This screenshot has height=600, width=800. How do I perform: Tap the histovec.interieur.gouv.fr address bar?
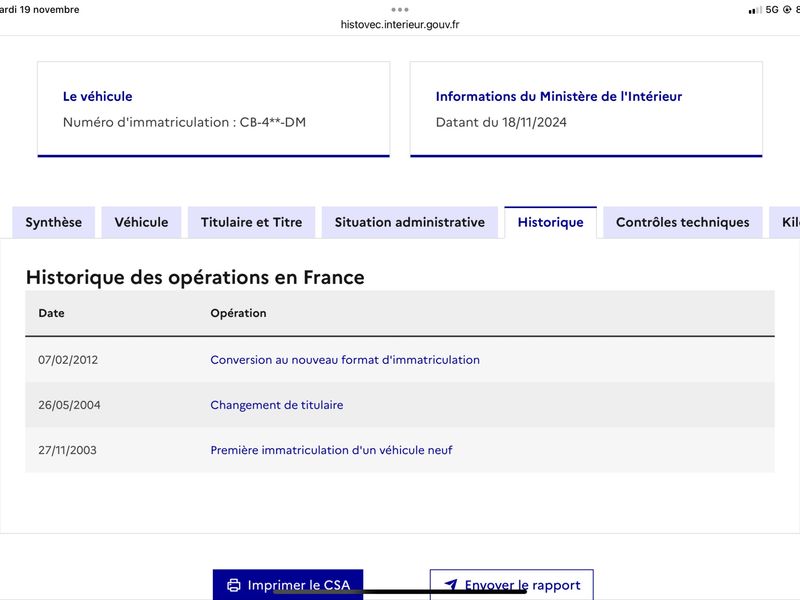(x=400, y=24)
